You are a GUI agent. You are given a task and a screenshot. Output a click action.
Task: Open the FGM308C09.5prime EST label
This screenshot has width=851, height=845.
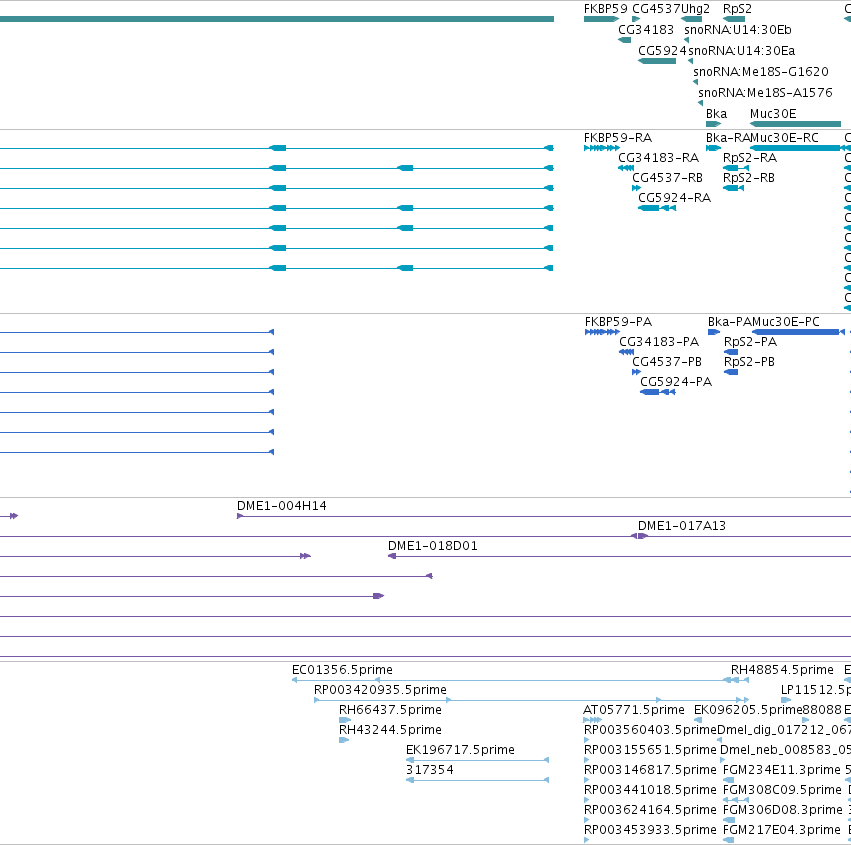782,790
